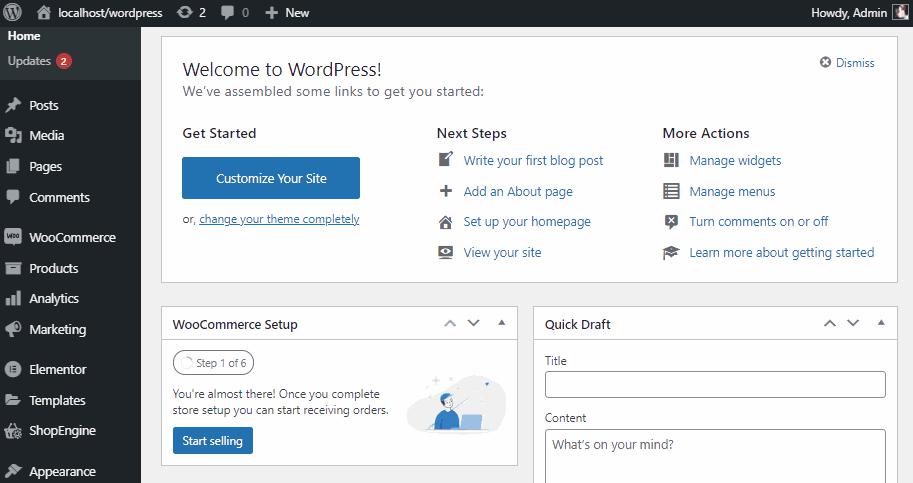Dismiss the Welcome panel
This screenshot has width=913, height=483.
pyautogui.click(x=847, y=62)
